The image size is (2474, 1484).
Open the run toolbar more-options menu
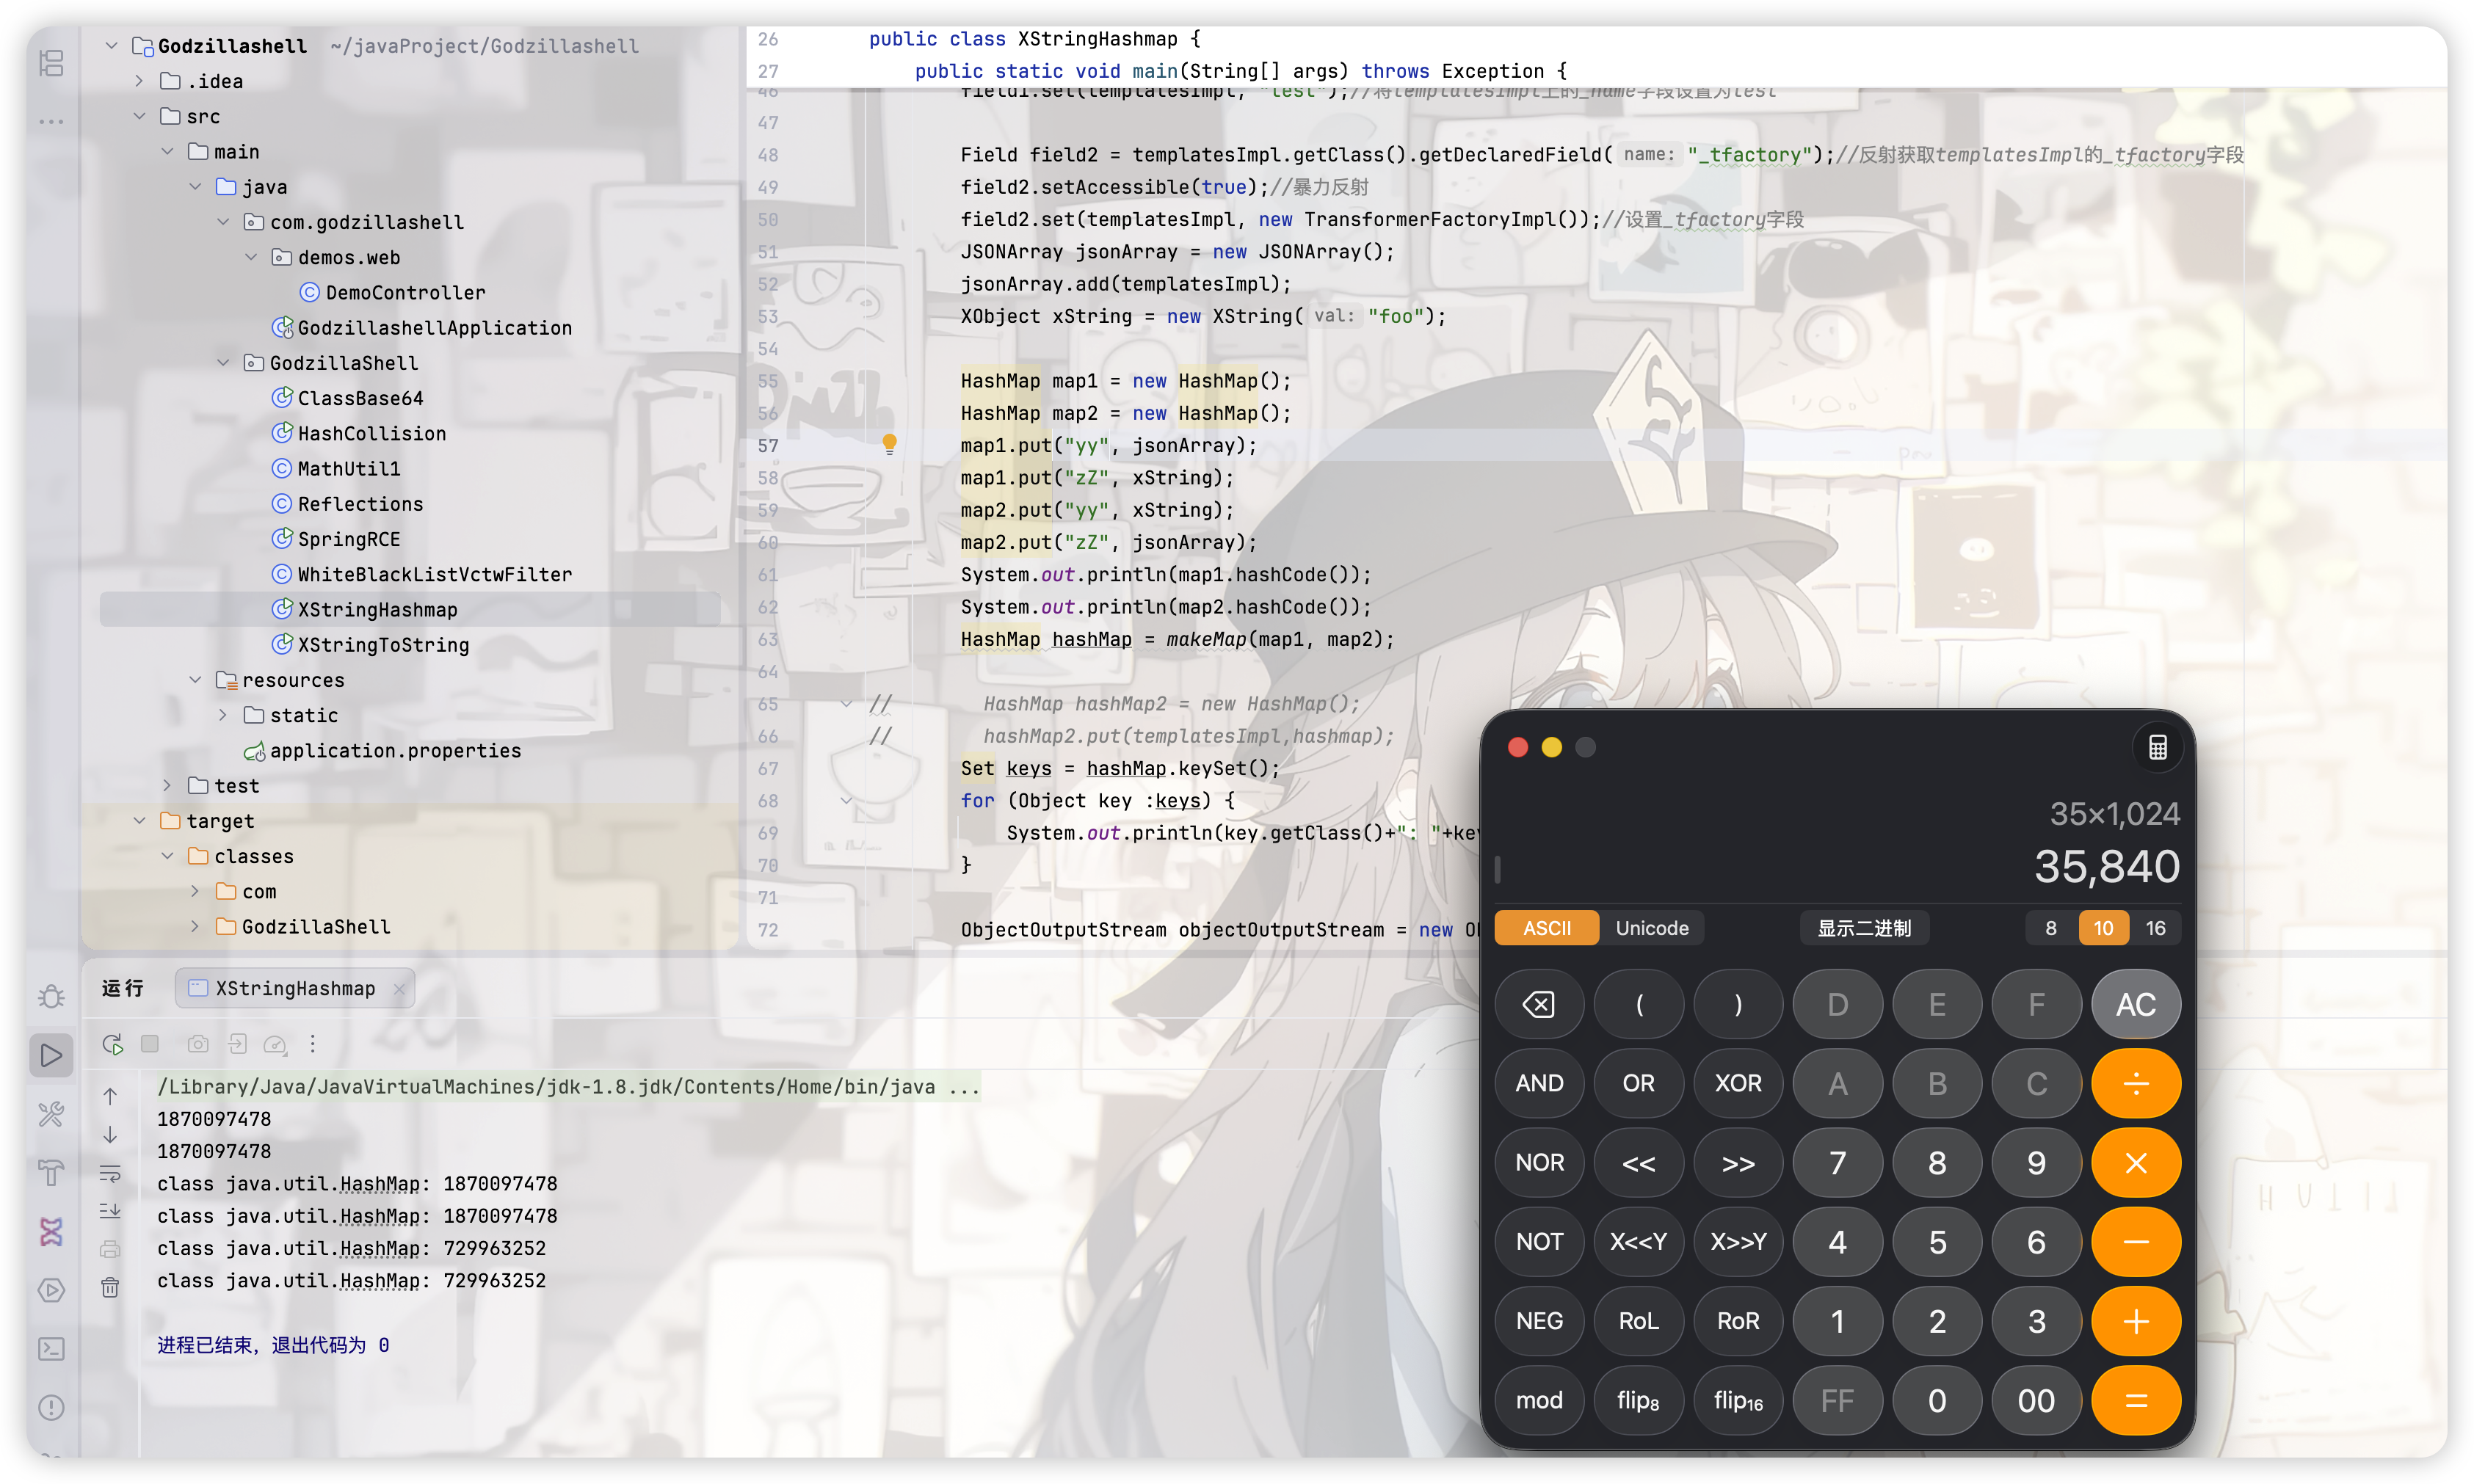pyautogui.click(x=313, y=1044)
